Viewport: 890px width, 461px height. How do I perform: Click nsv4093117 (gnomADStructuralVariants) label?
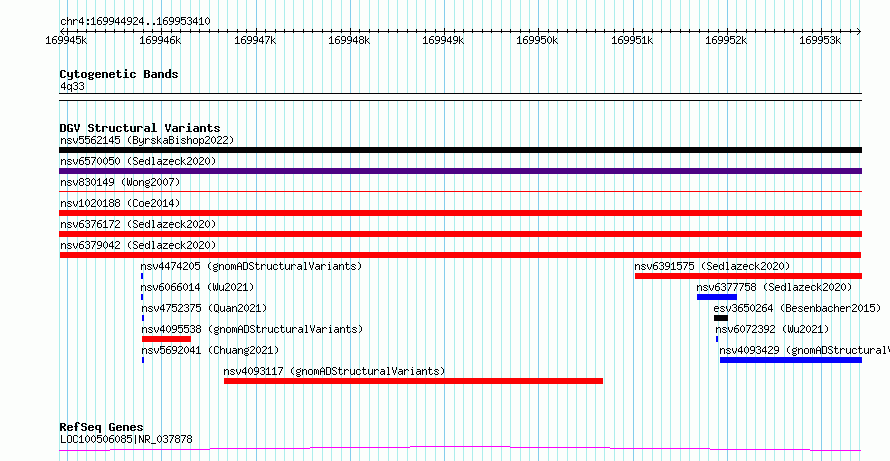coord(334,371)
